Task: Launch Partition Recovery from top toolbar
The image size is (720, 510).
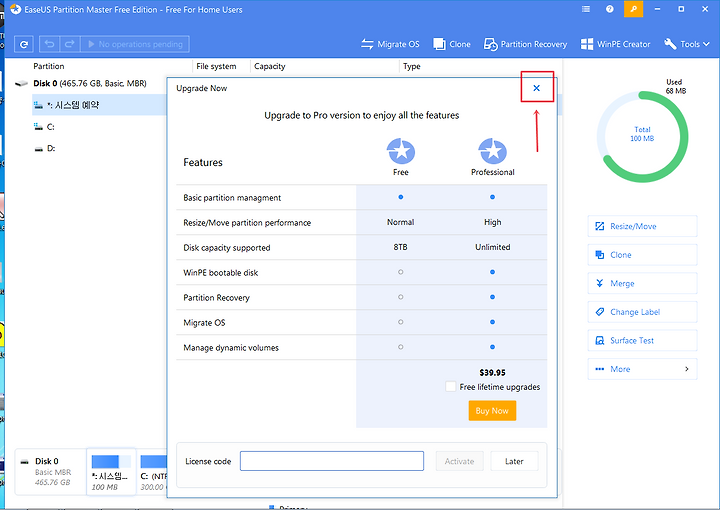Action: pos(525,44)
